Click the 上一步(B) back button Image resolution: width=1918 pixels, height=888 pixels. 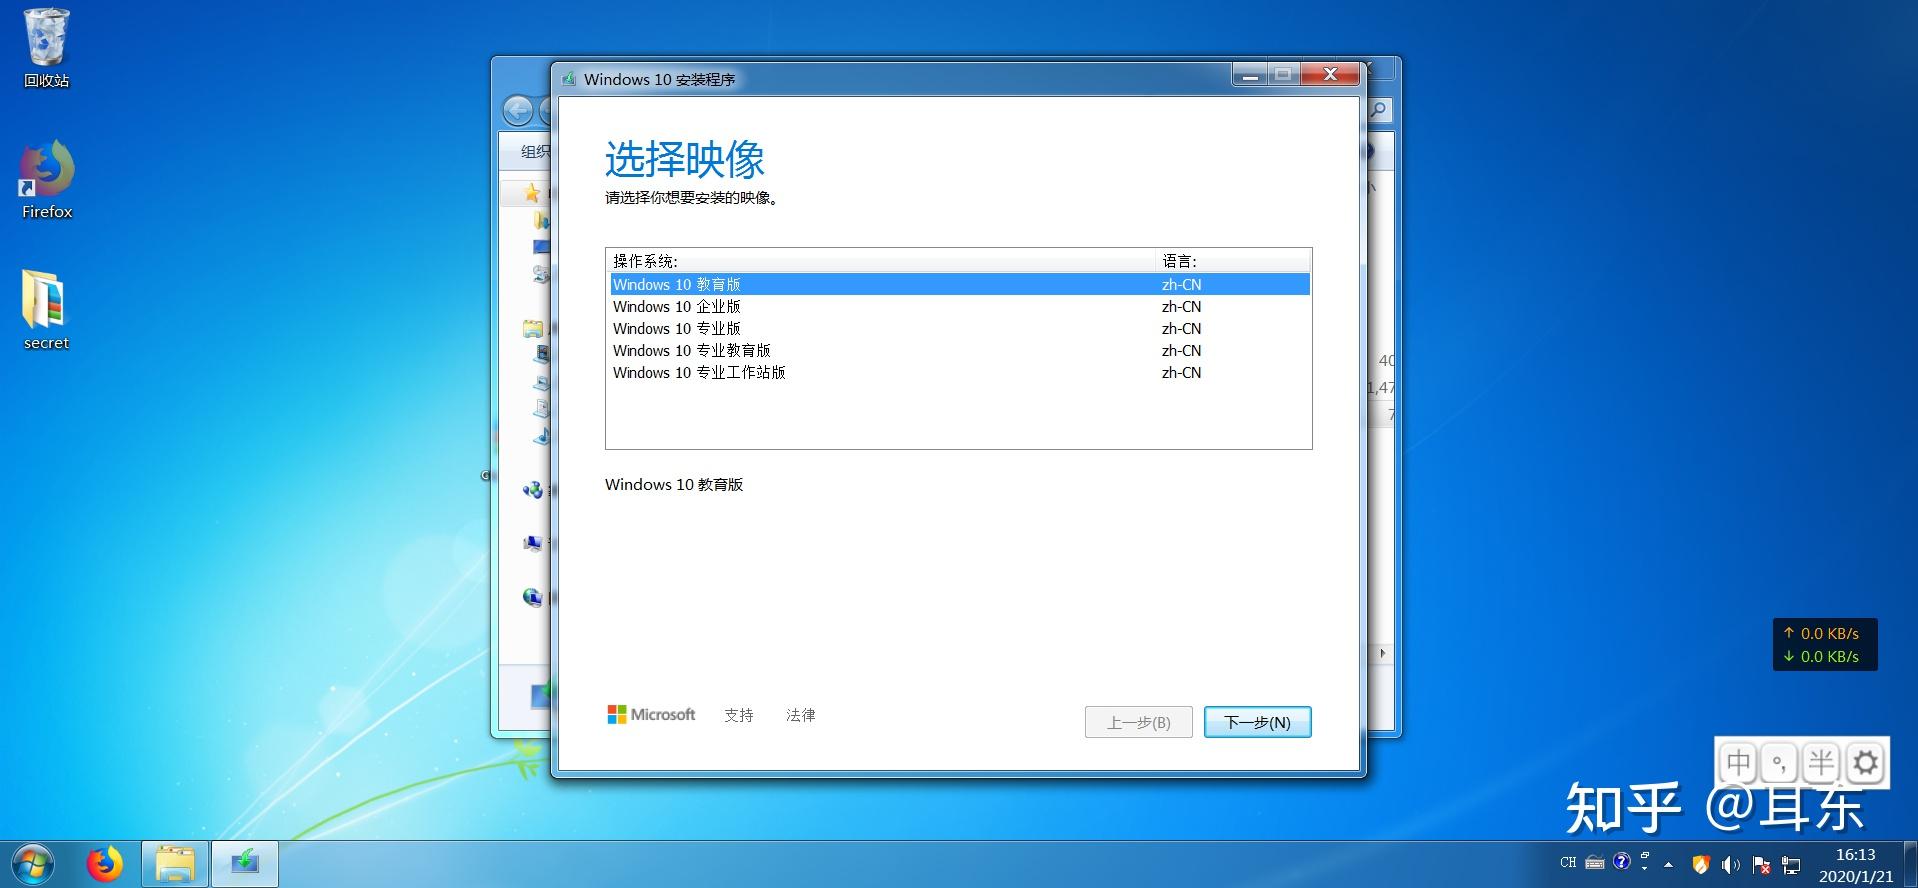(1138, 722)
